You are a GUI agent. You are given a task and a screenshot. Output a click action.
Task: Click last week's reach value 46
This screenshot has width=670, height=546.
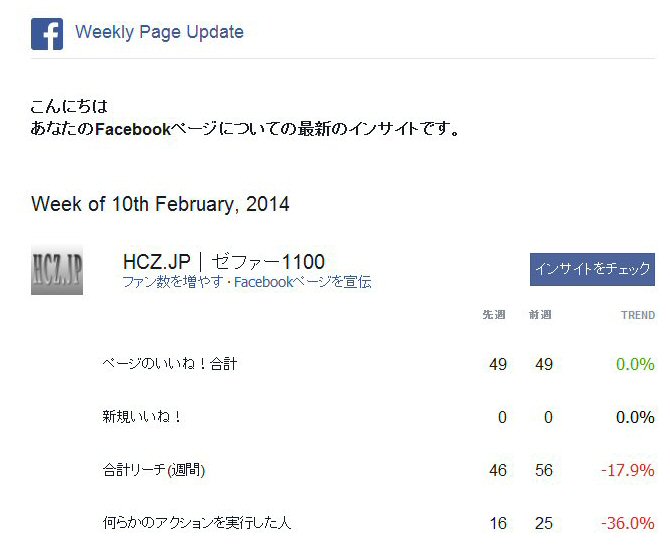click(x=498, y=470)
